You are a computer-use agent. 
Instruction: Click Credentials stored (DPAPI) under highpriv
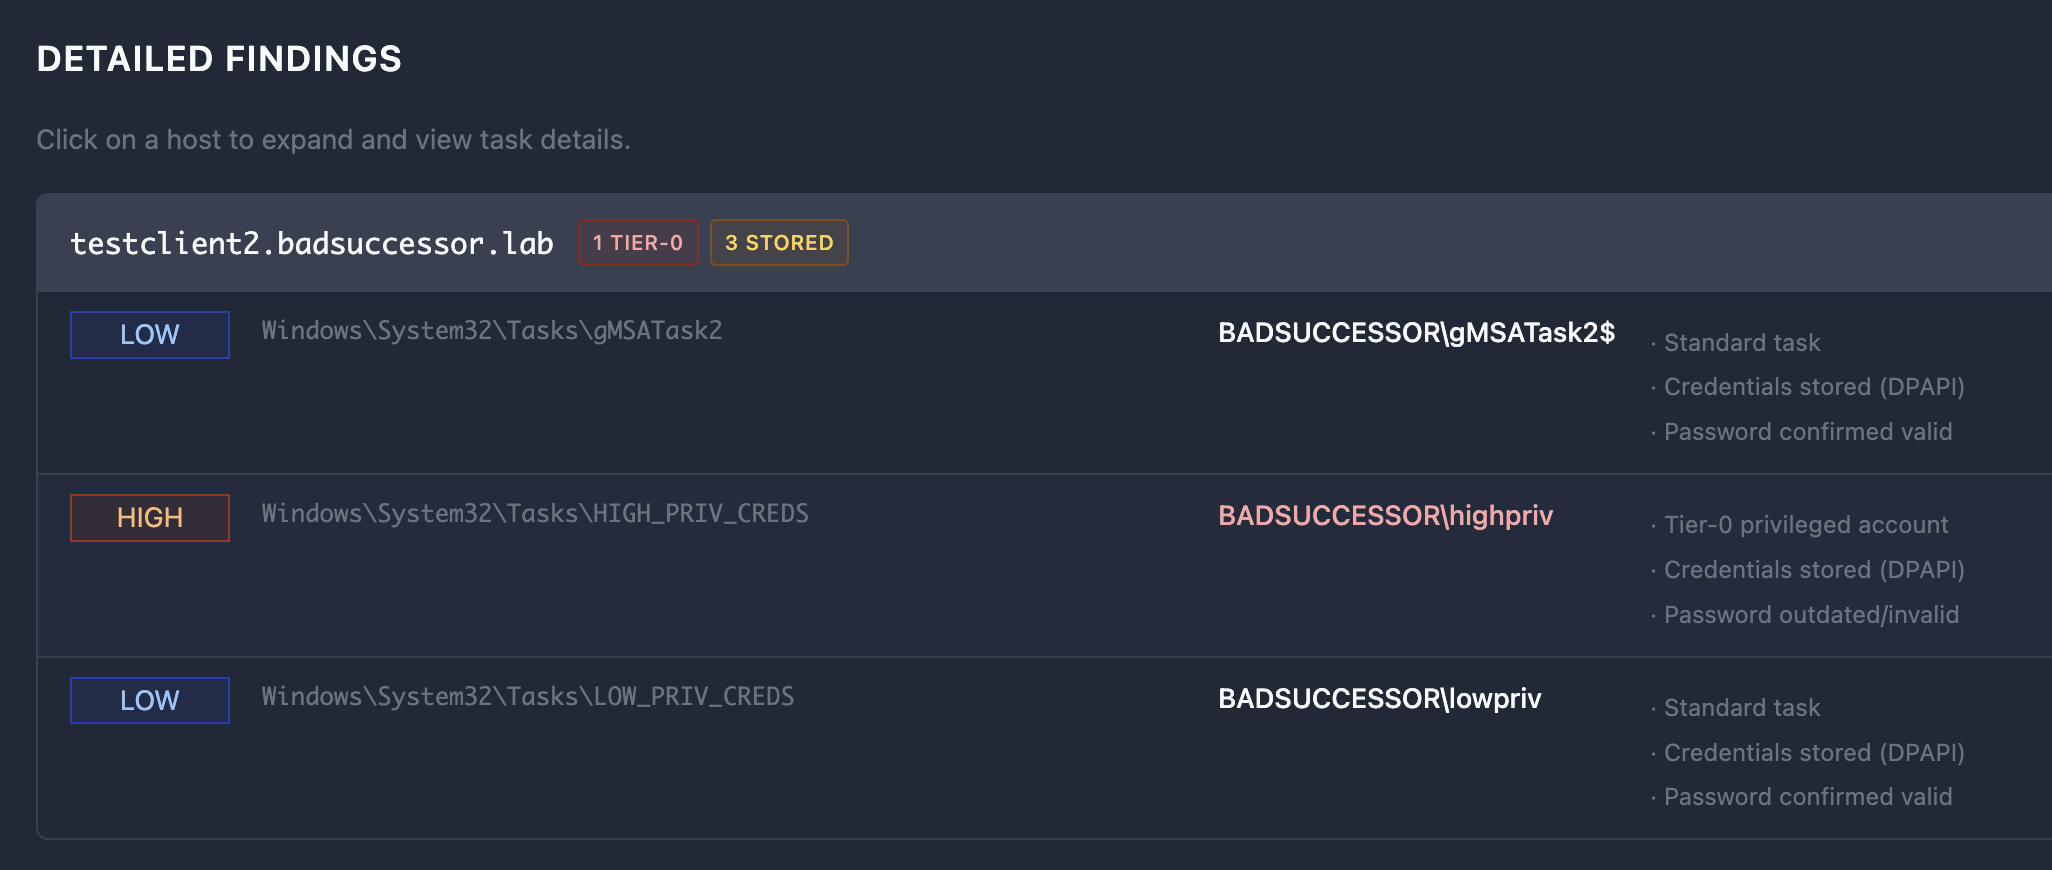[1813, 570]
